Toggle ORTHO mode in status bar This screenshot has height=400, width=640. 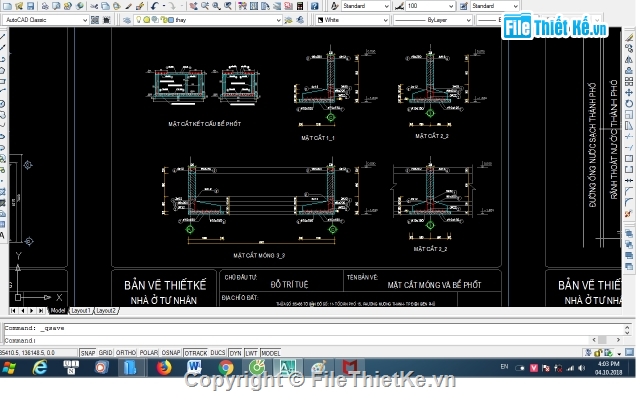[x=126, y=353]
